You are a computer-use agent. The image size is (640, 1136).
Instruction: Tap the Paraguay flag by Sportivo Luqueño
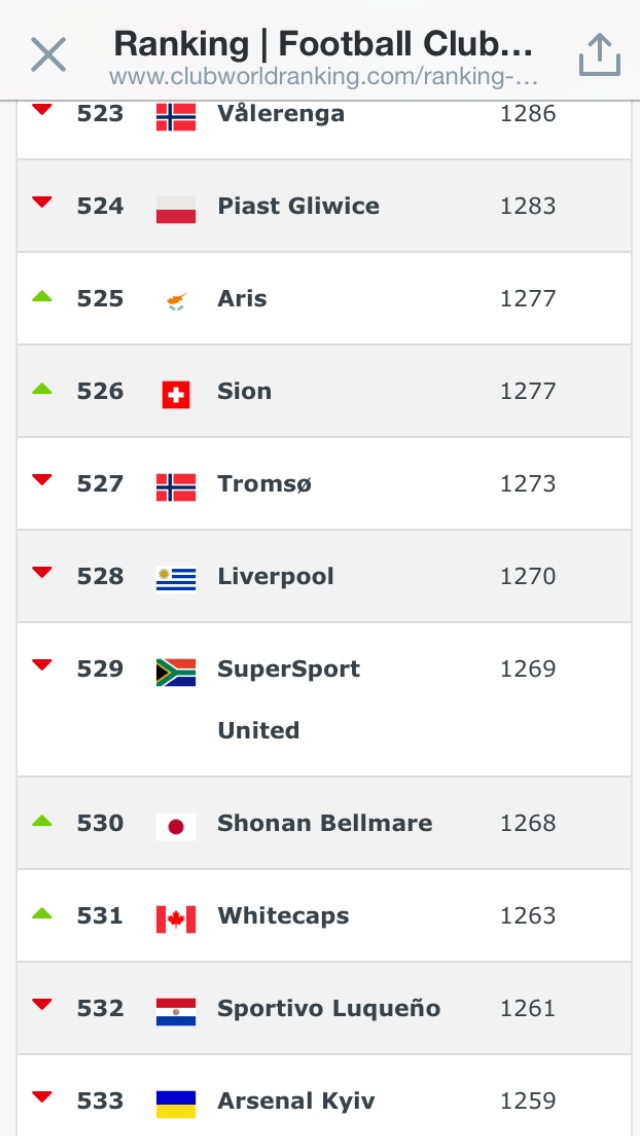coord(176,1011)
